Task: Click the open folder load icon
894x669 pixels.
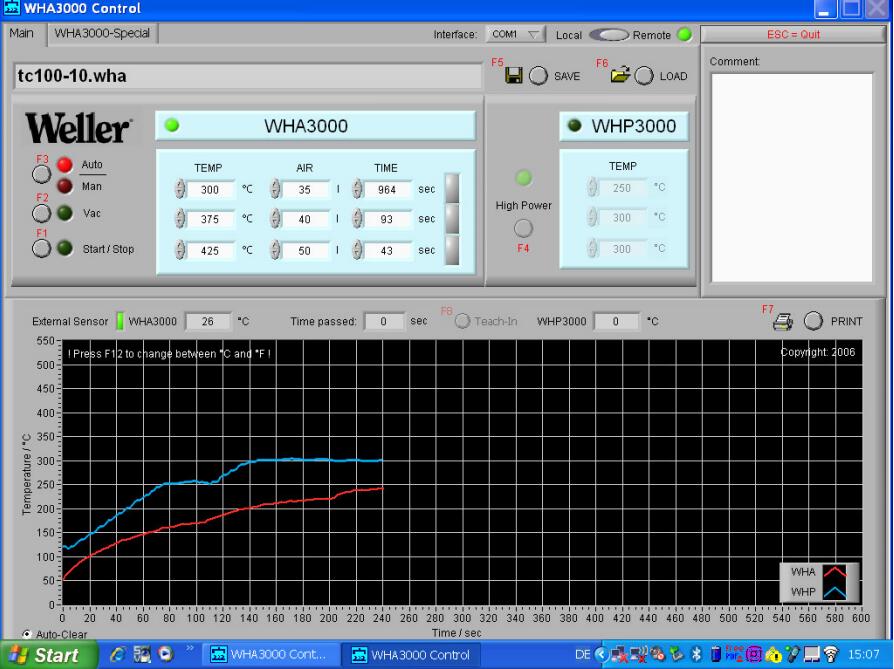Action: point(620,75)
